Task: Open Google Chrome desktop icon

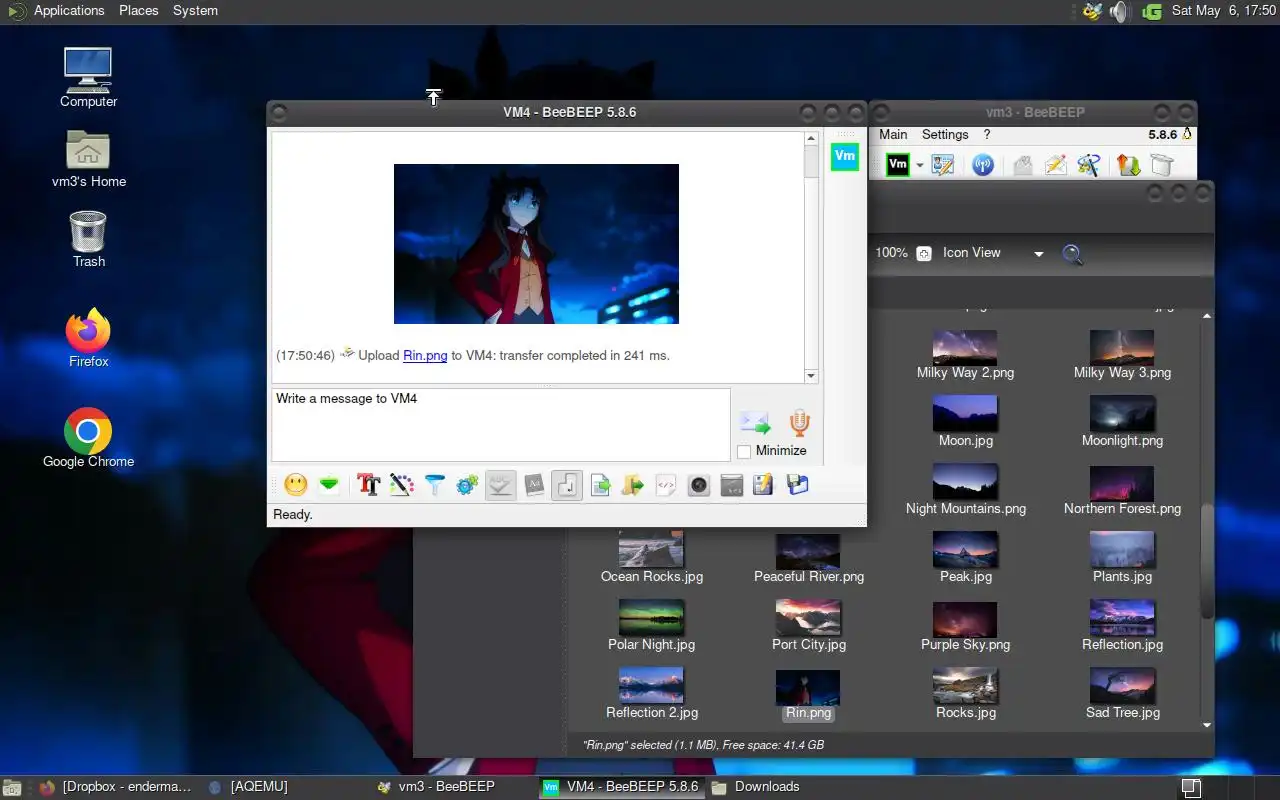Action: click(x=88, y=438)
